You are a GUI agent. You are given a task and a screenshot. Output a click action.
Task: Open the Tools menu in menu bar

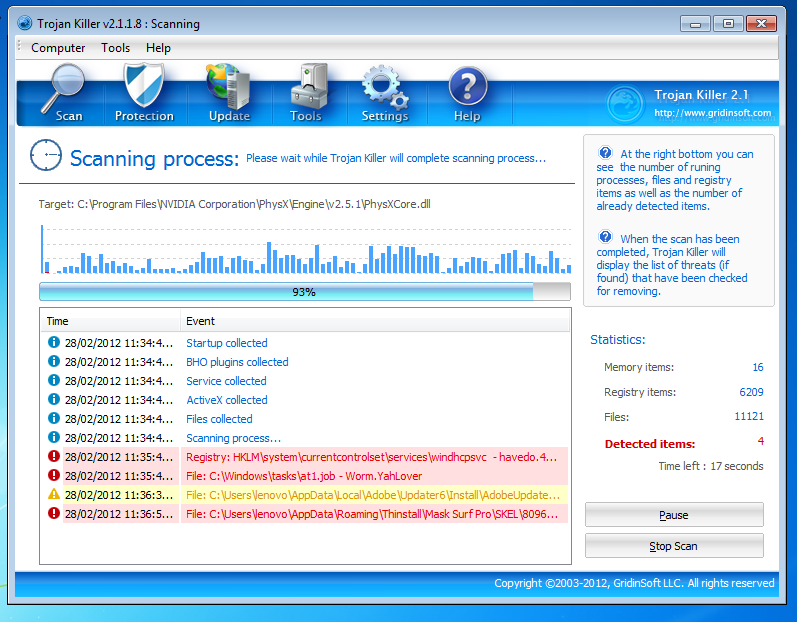tap(115, 47)
